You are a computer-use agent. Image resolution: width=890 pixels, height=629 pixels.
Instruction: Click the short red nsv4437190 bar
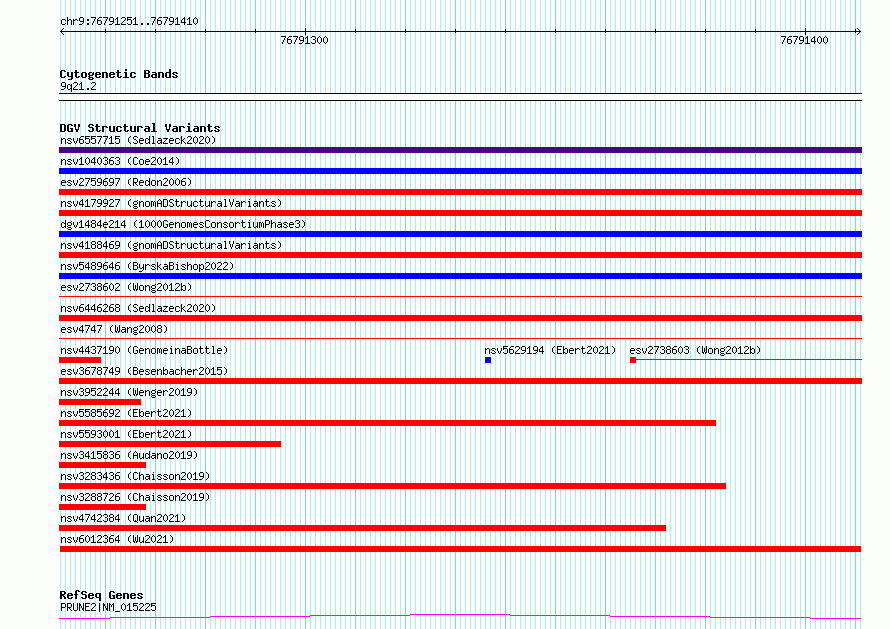pyautogui.click(x=80, y=360)
